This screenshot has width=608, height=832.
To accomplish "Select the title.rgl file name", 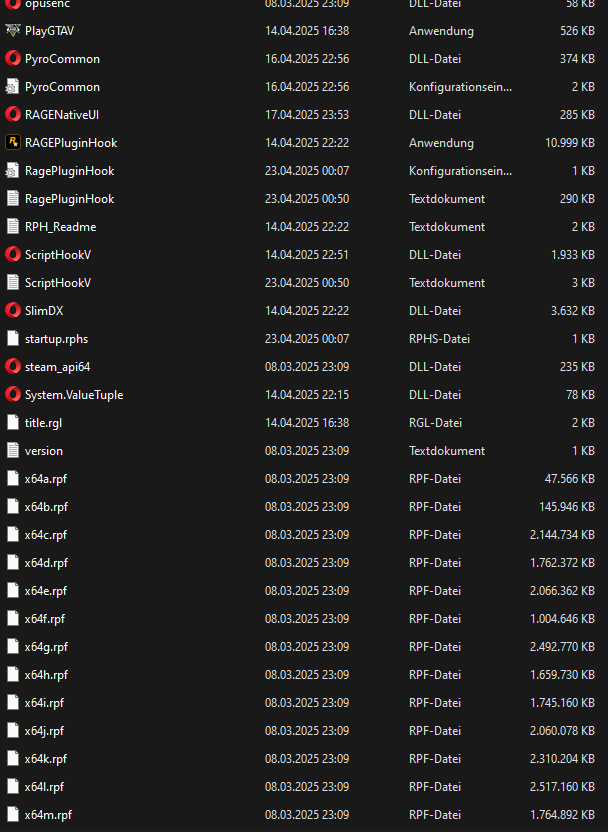I will (x=44, y=423).
